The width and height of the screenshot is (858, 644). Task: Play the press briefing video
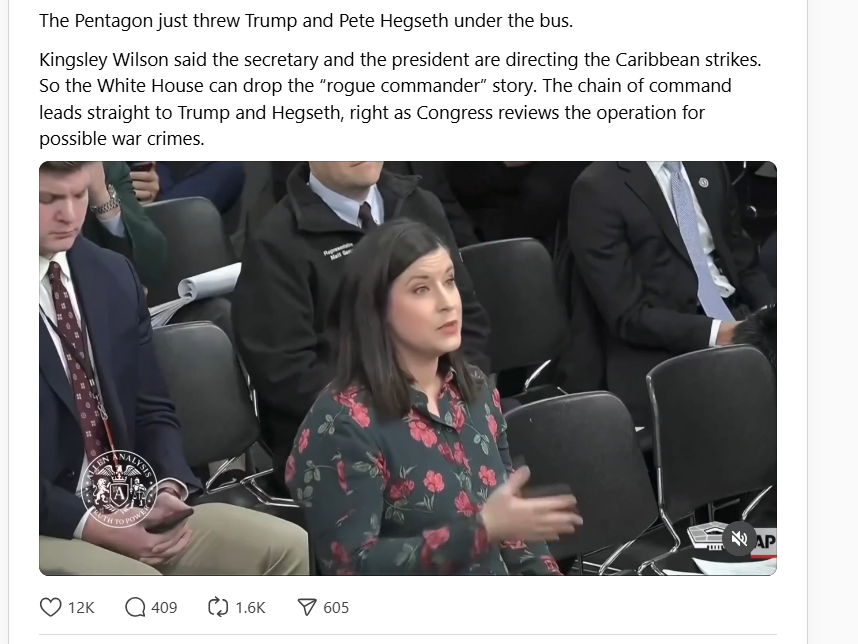click(x=408, y=368)
